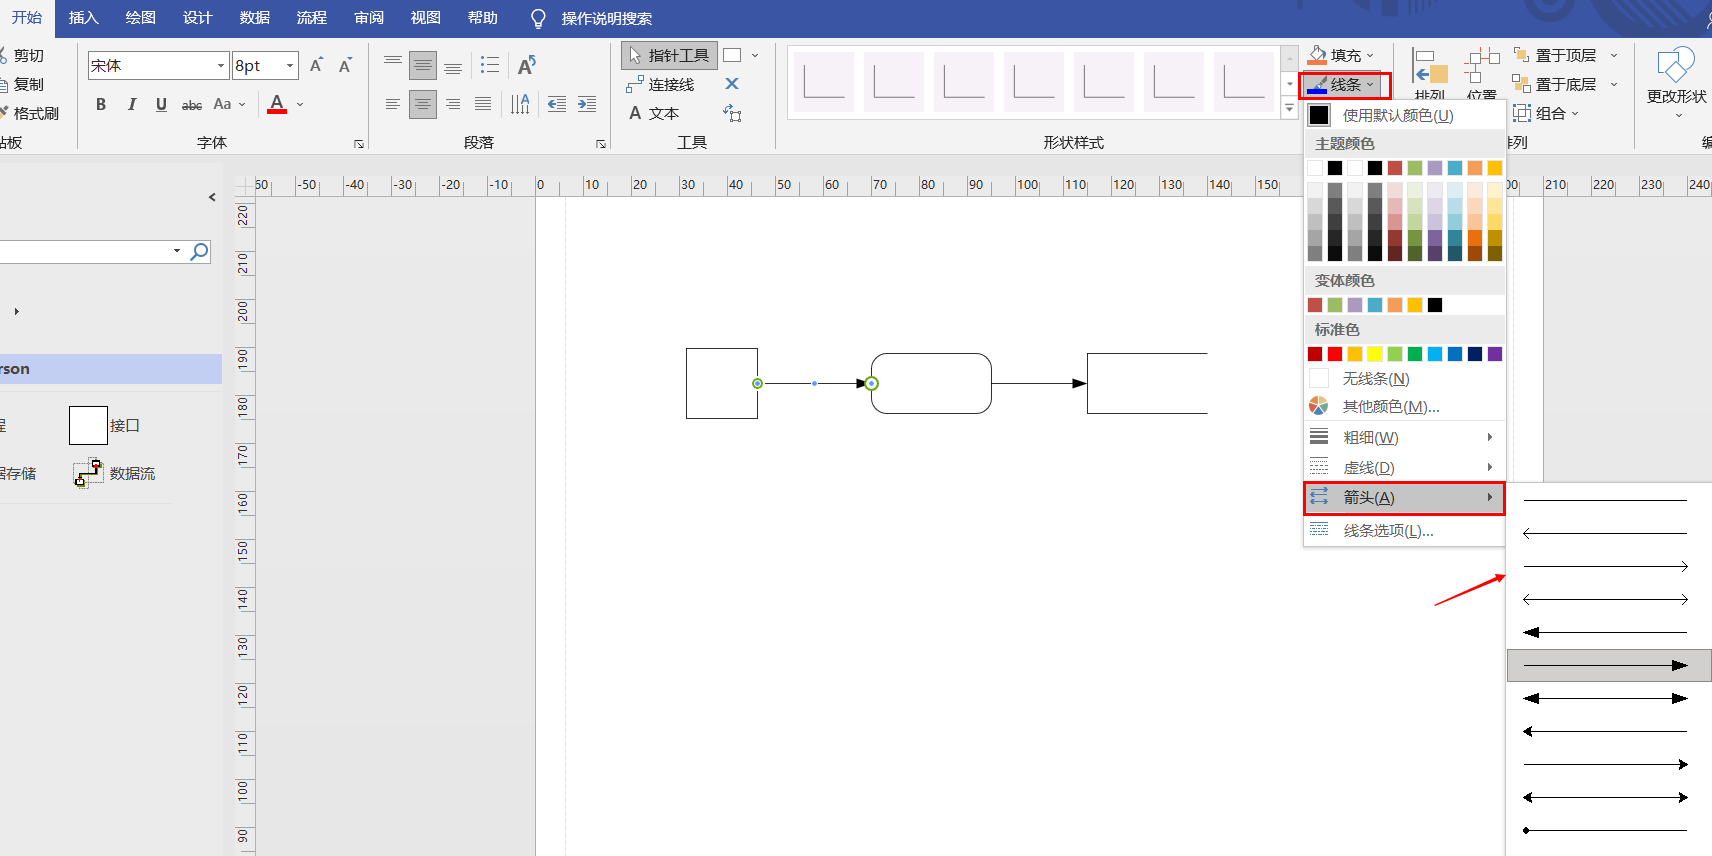The width and height of the screenshot is (1712, 856).
Task: Open the 虚线(D) submenu
Action: coord(1404,468)
